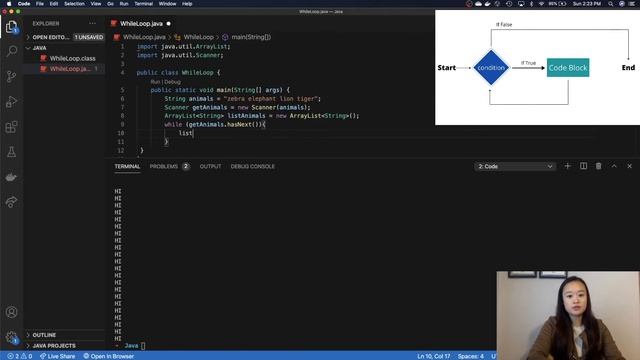640x360 pixels.
Task: Switch to the Debug Console tab
Action: (253, 167)
